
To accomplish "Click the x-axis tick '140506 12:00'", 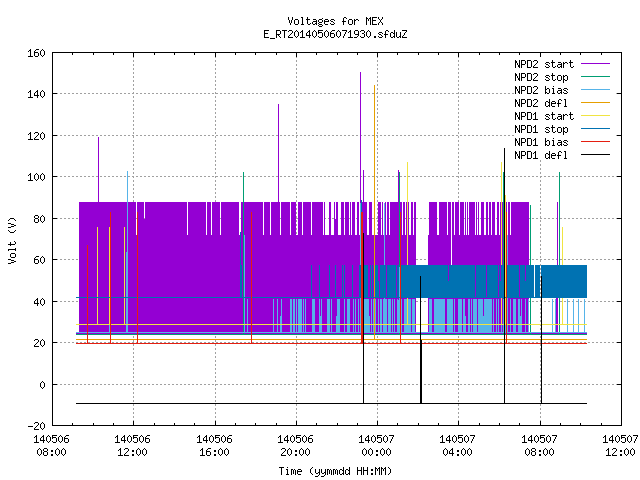I will point(132,446).
